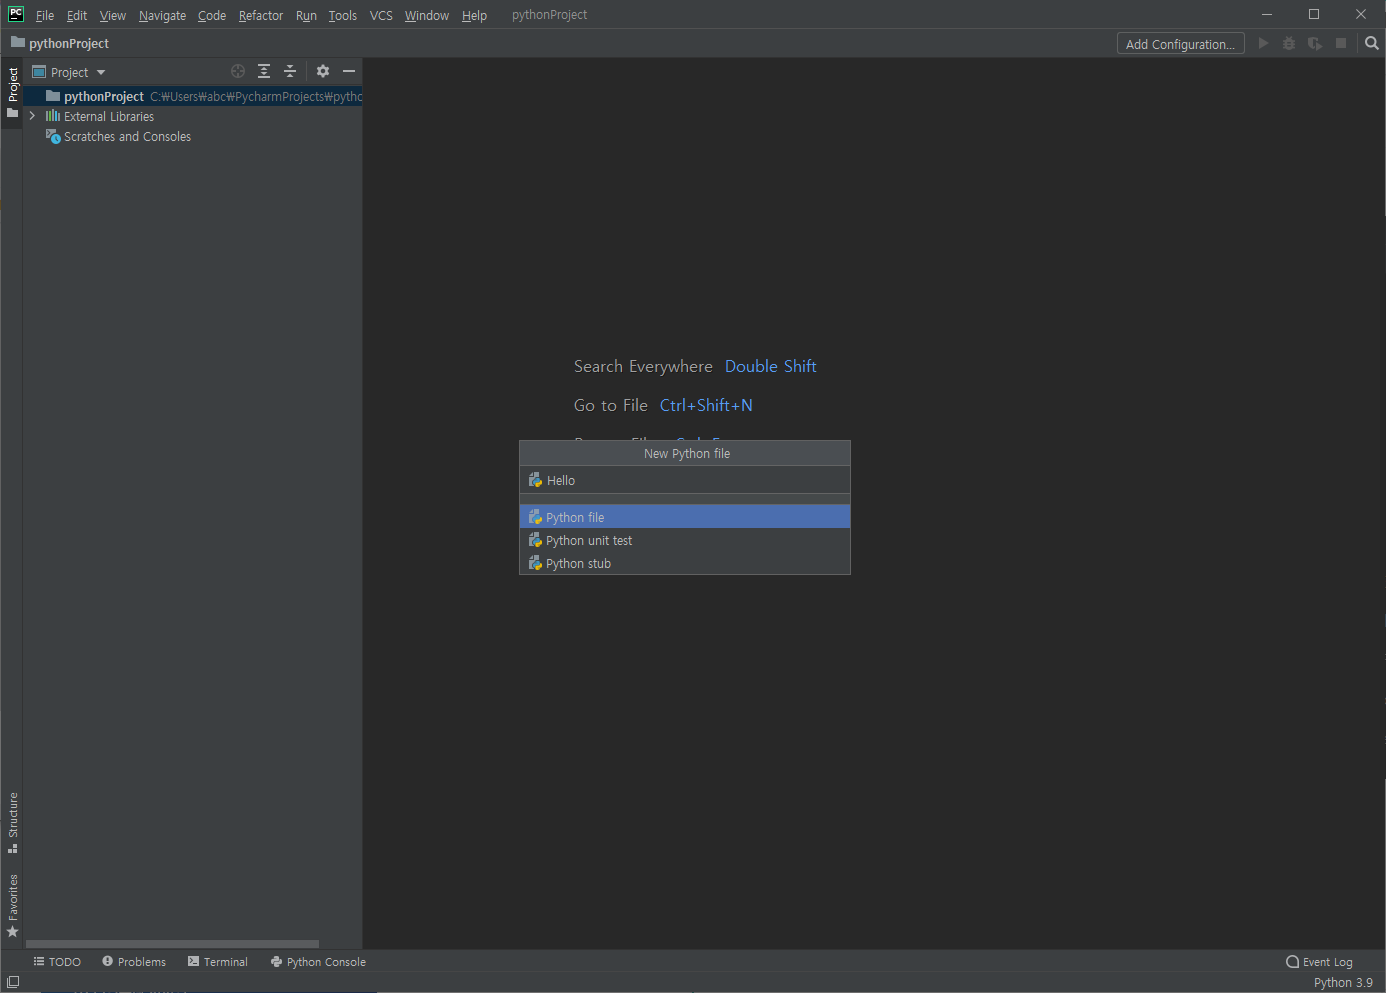Click Python unit test file icon

(535, 540)
